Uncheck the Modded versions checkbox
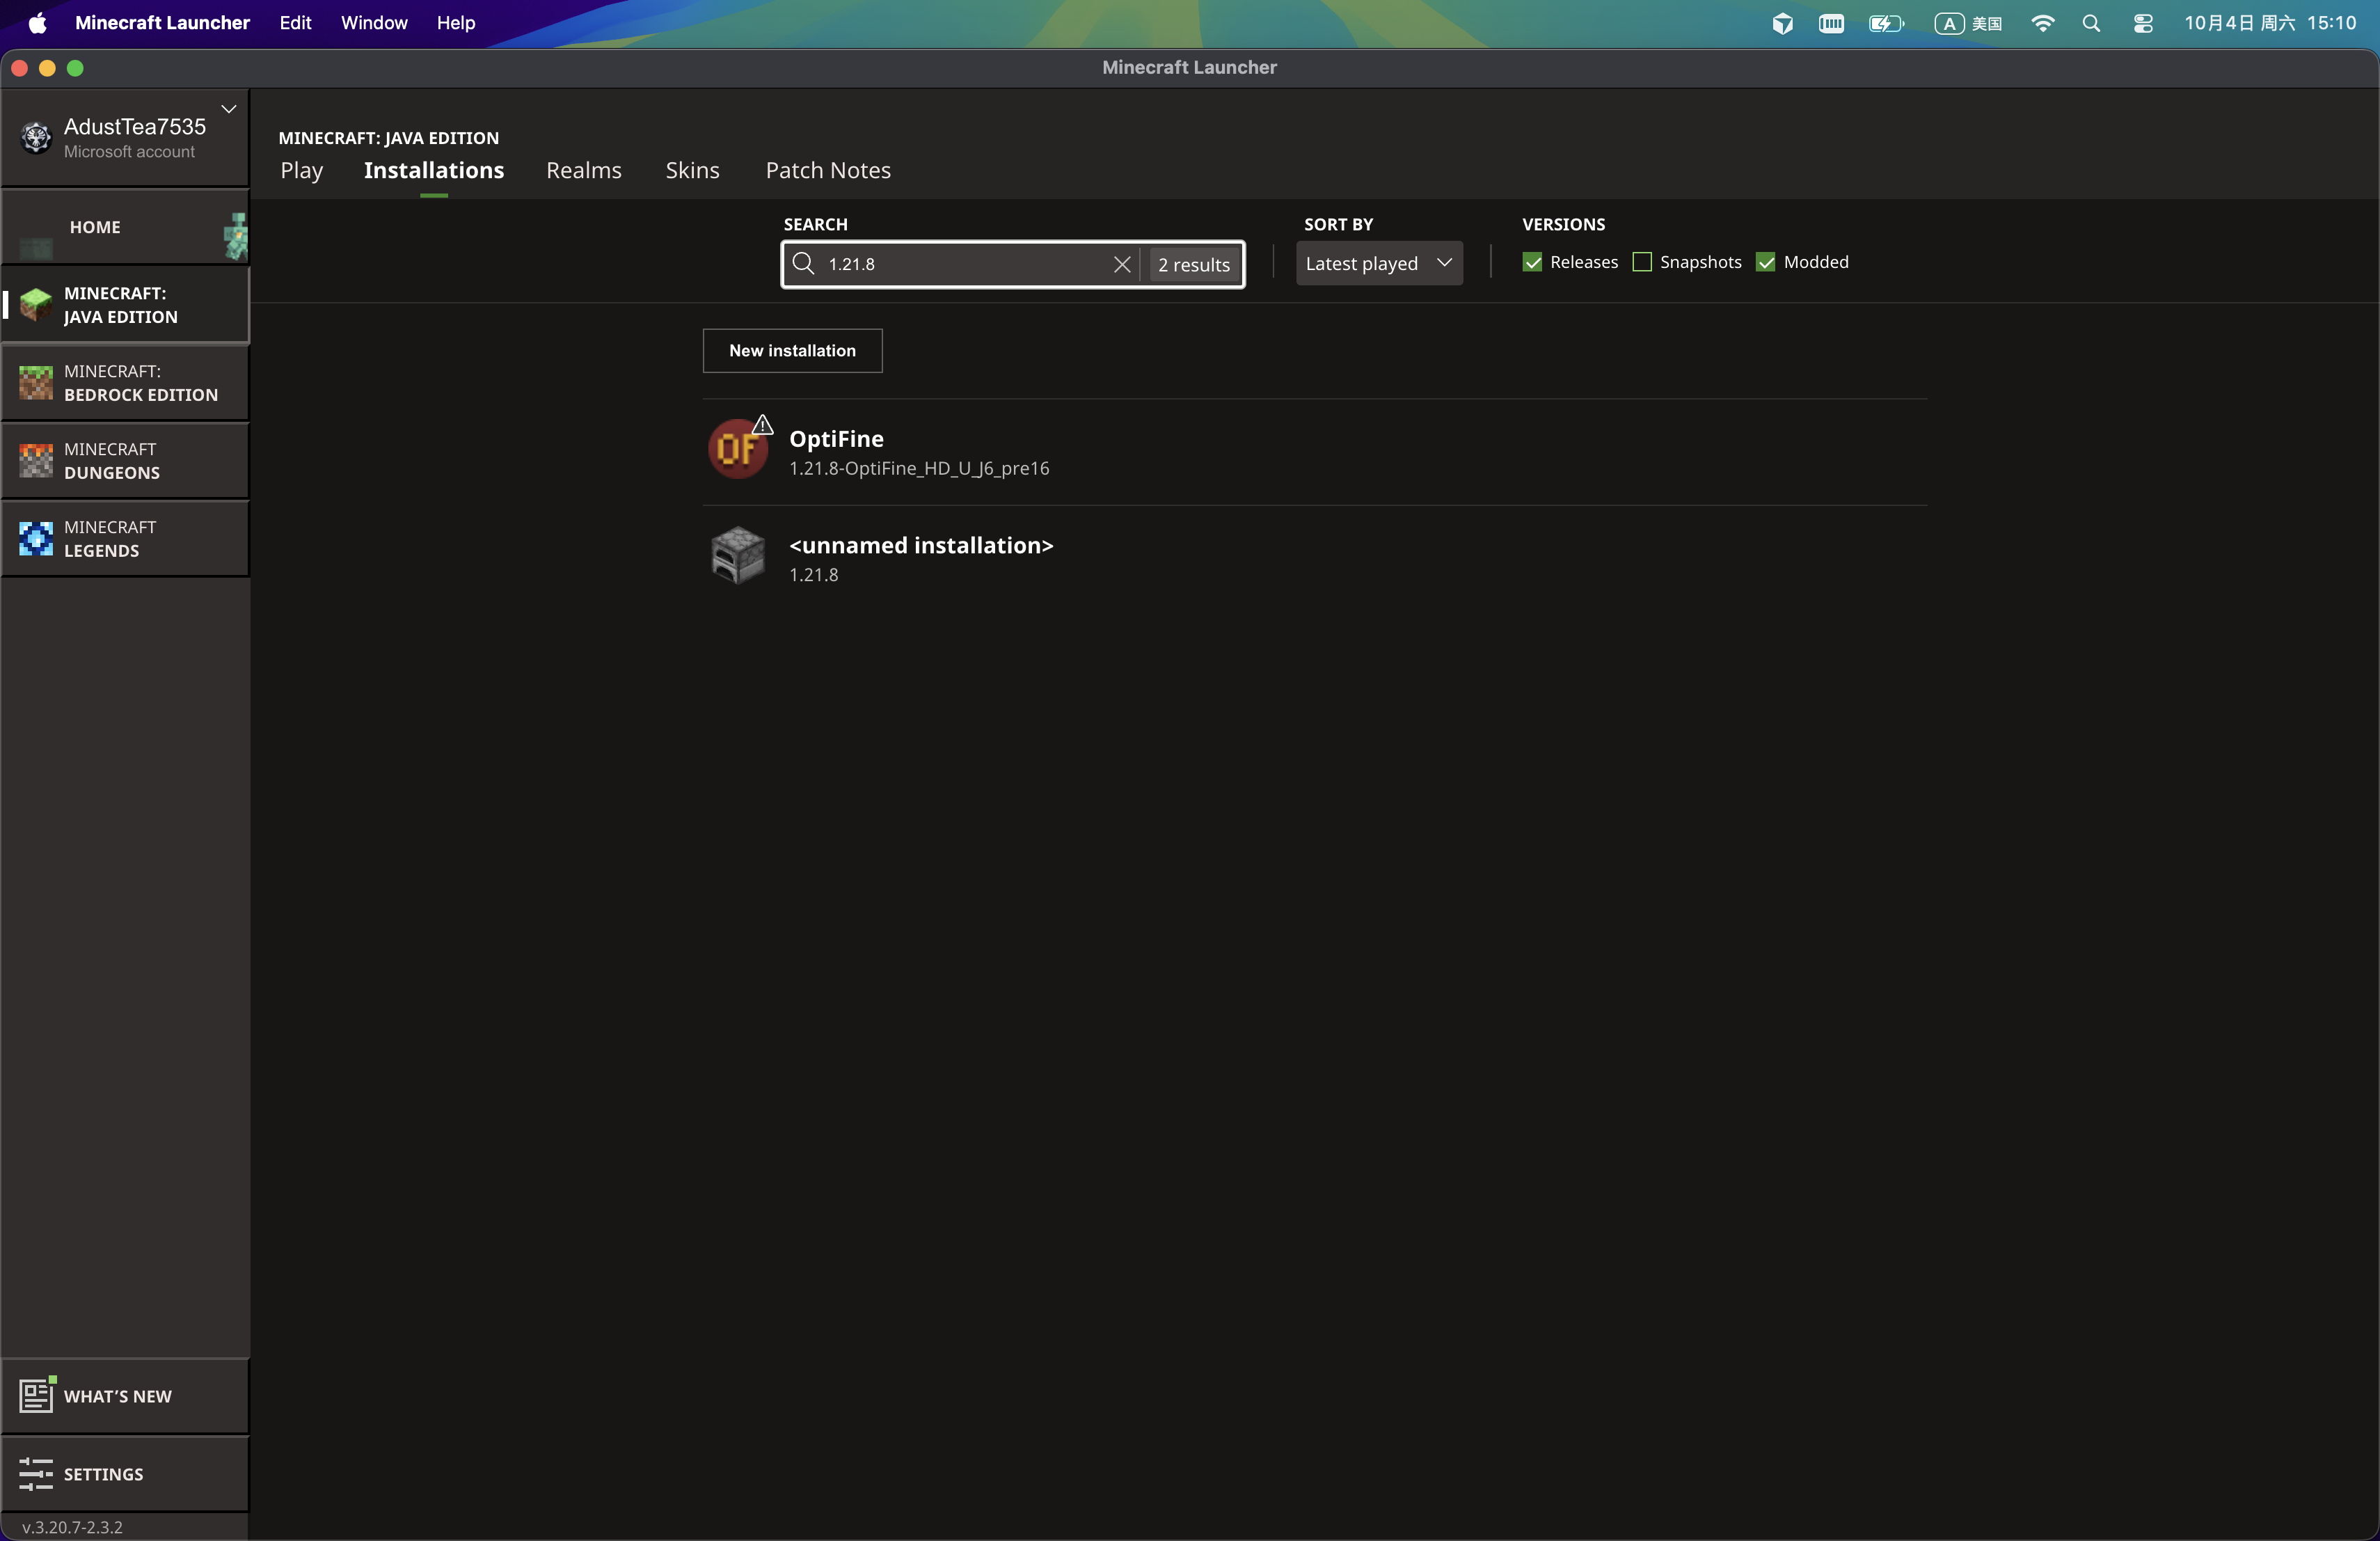The image size is (2380, 1541). click(x=1766, y=262)
